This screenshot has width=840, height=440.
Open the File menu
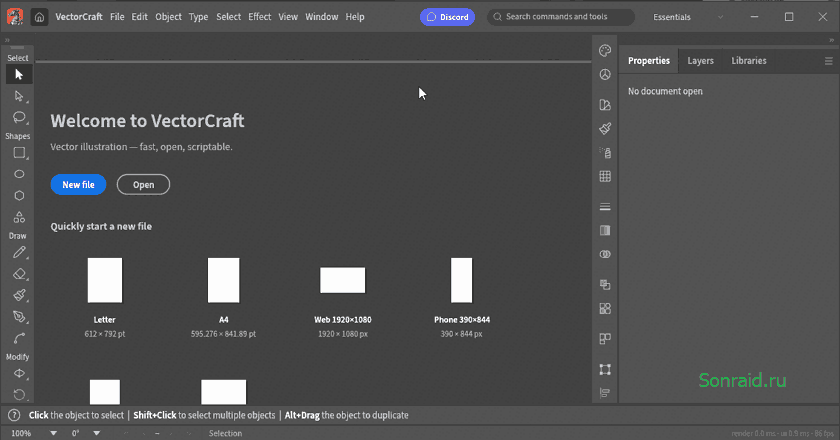(117, 17)
